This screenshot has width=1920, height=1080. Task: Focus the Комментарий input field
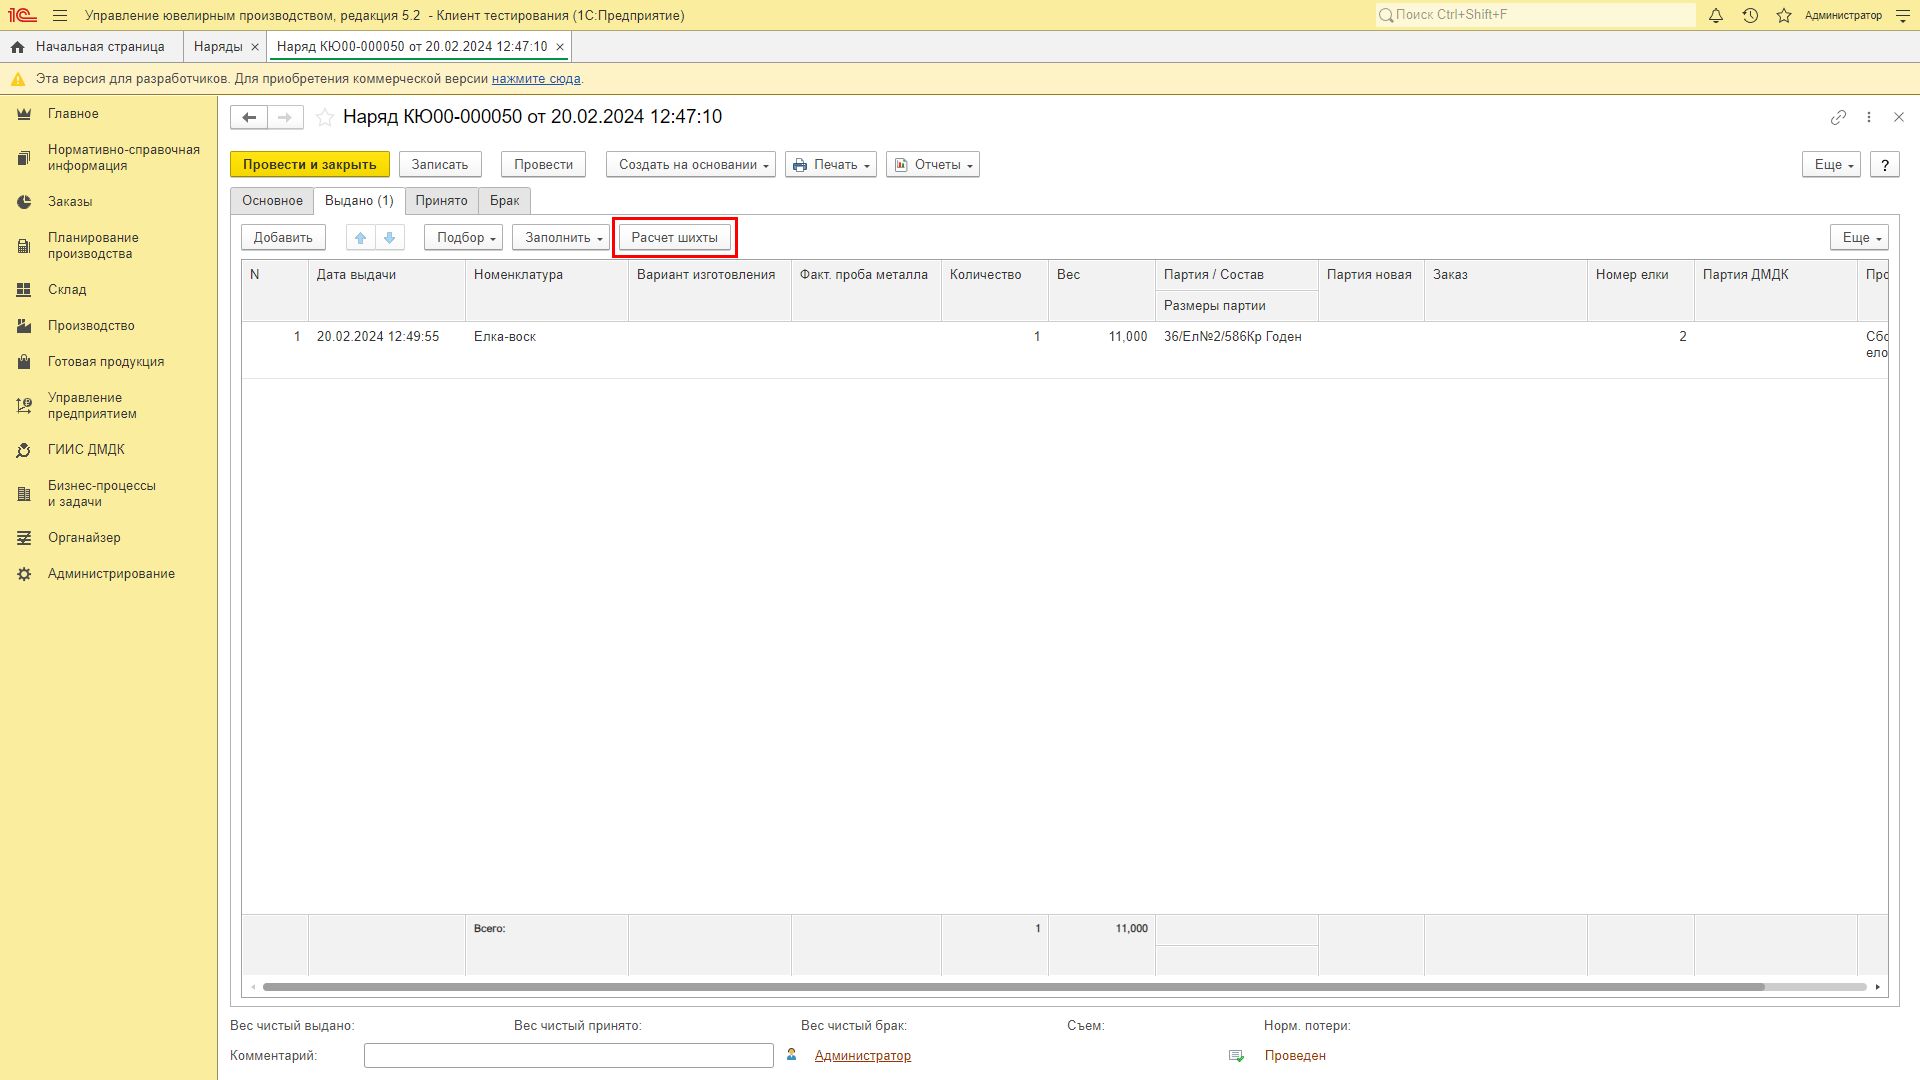569,1056
